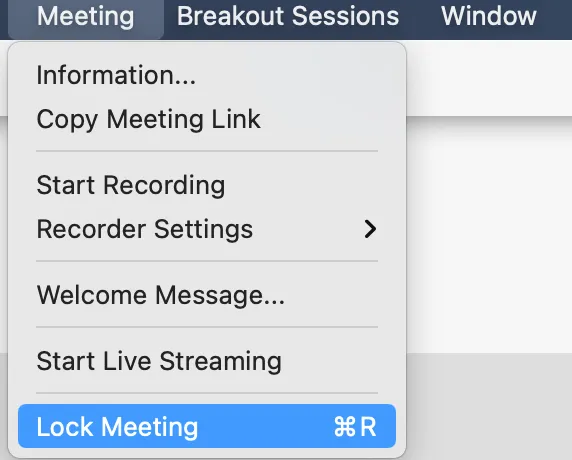This screenshot has height=460, width=572.
Task: Expand the Recorder Settings submenu chevron
Action: 370,229
